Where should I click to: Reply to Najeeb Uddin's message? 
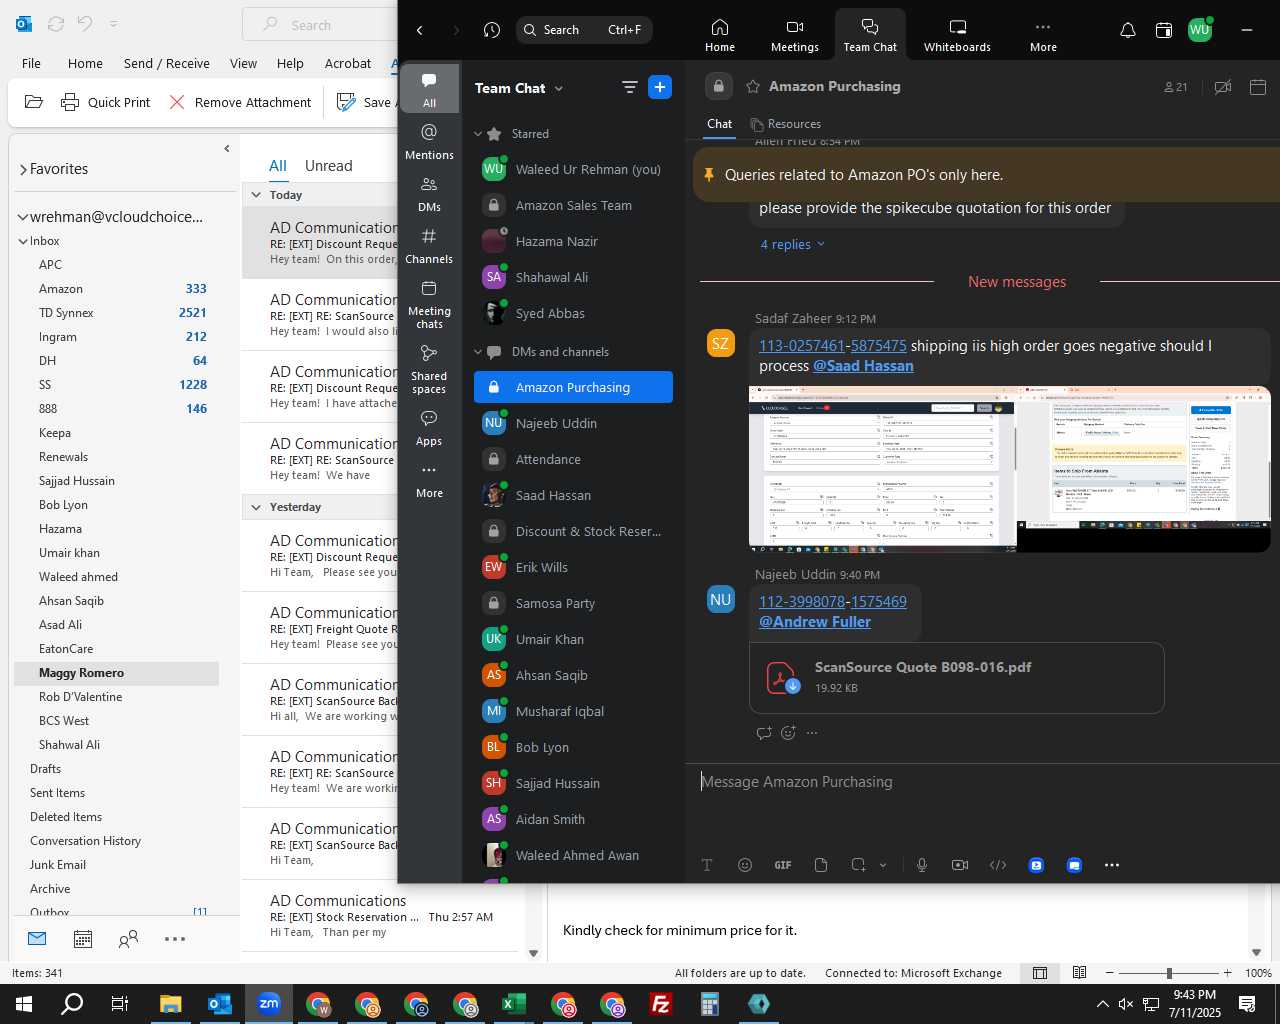(x=764, y=733)
